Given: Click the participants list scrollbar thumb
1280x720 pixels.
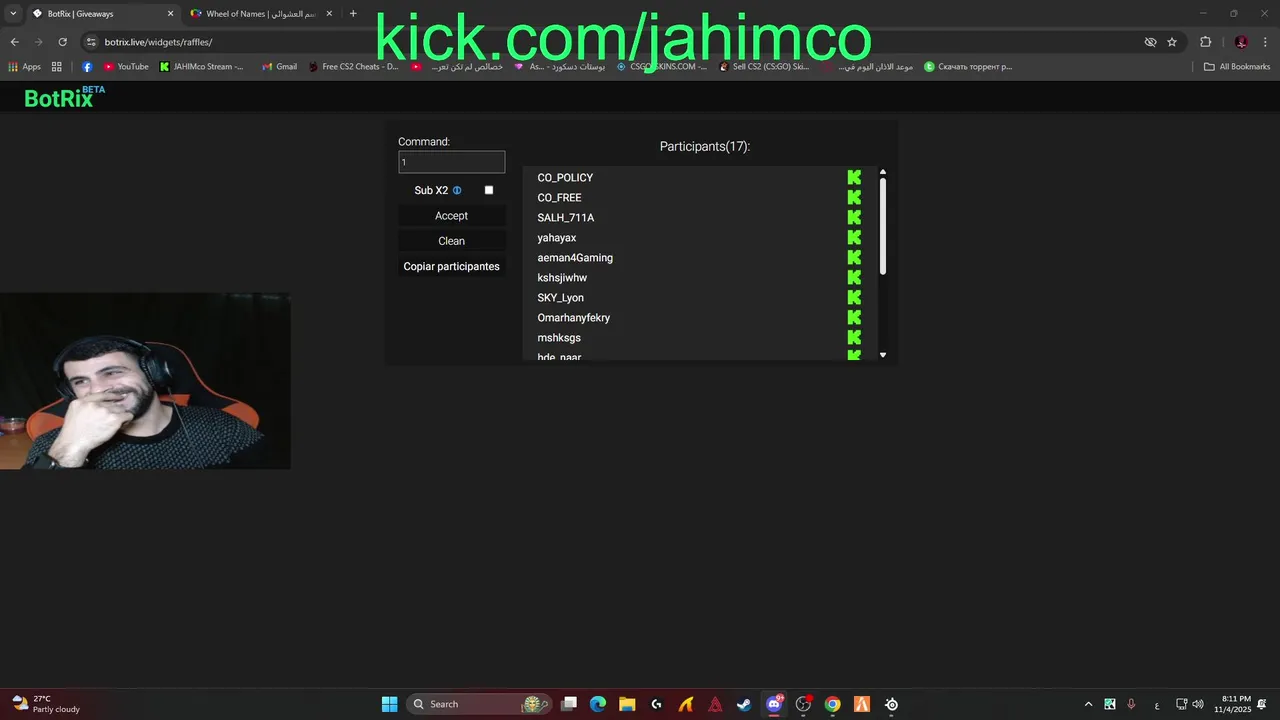Looking at the screenshot, I should click(x=883, y=227).
